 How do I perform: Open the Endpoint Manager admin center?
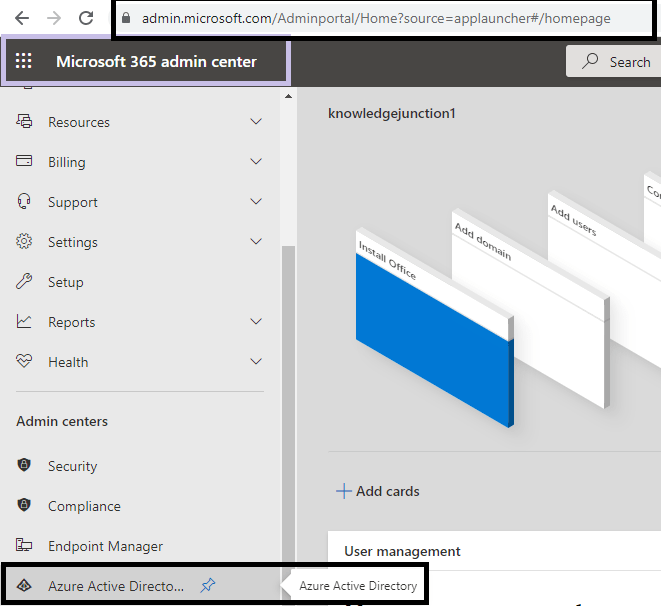(x=140, y=546)
